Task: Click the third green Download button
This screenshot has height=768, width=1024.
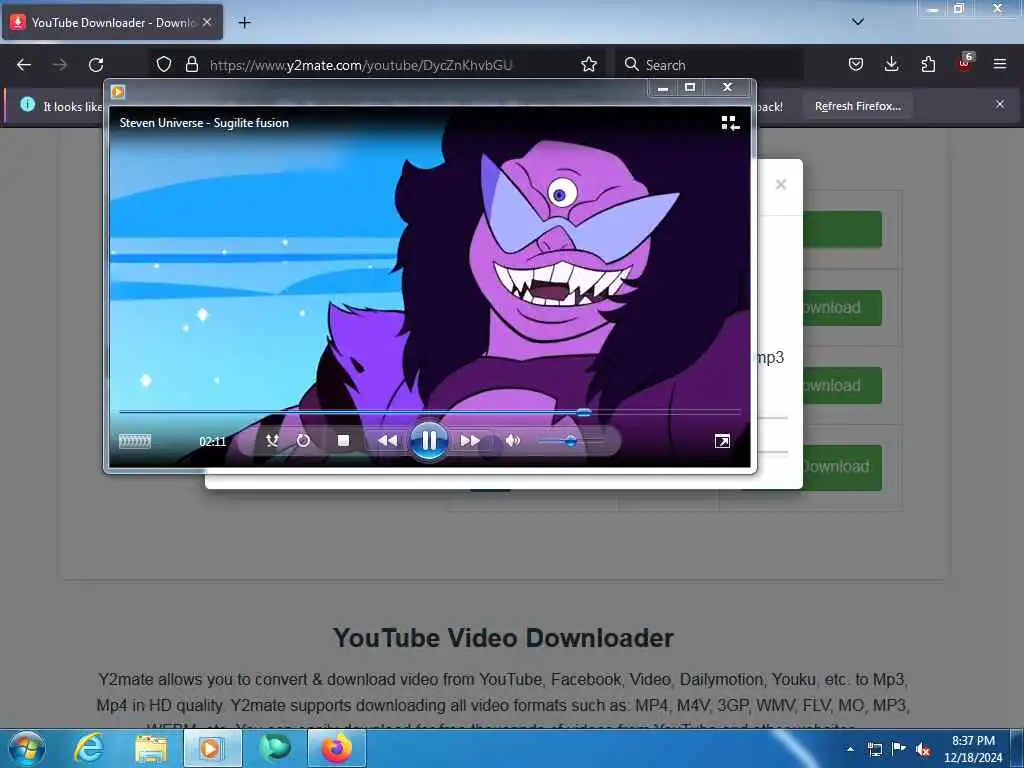Action: [842, 385]
